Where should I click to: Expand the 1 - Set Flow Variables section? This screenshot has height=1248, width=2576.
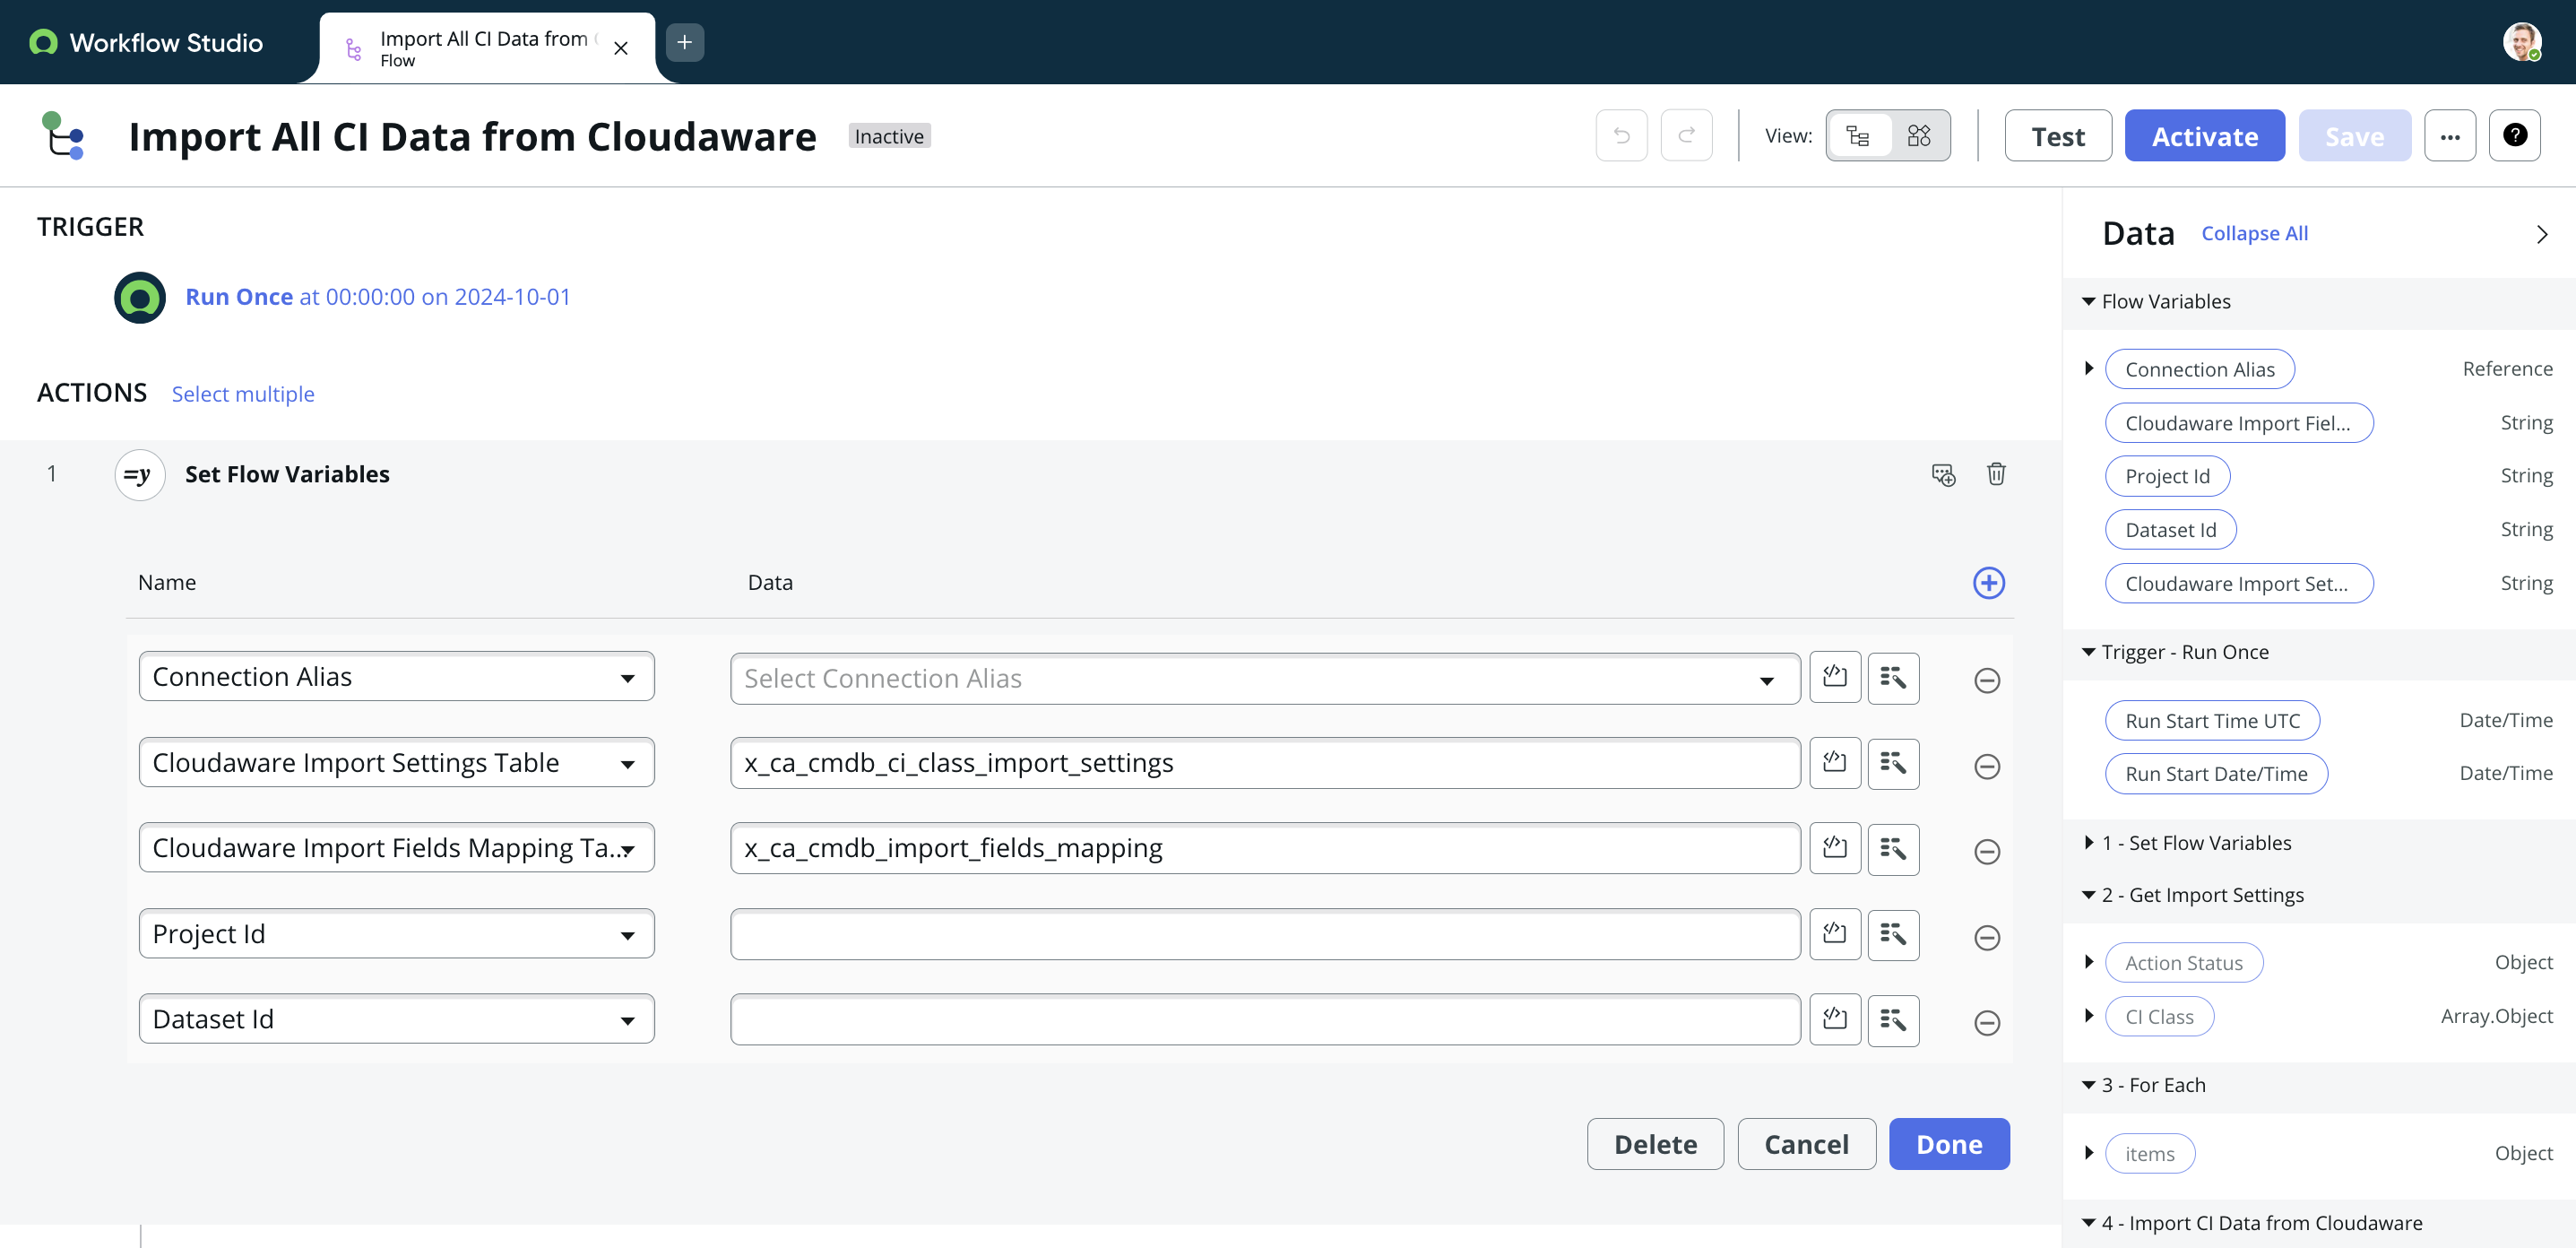click(x=2090, y=842)
